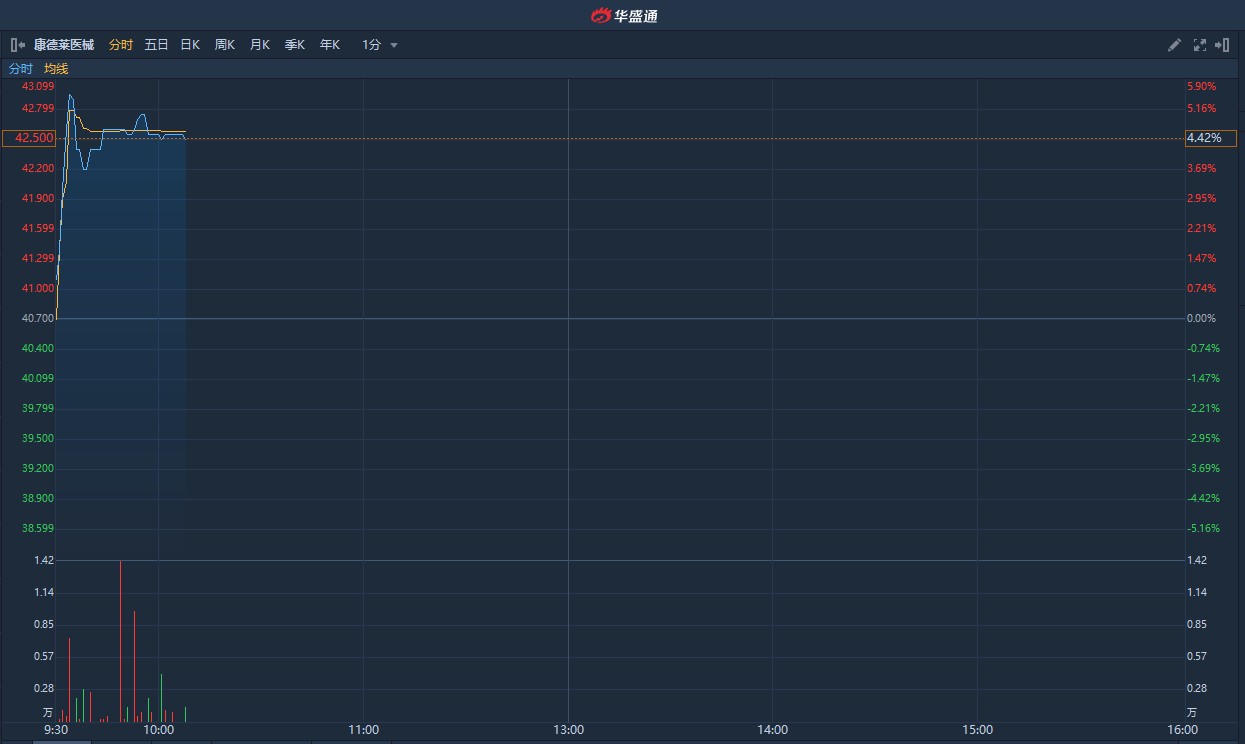Click the 16:00 time axis label
This screenshot has width=1245, height=744.
(x=1182, y=730)
